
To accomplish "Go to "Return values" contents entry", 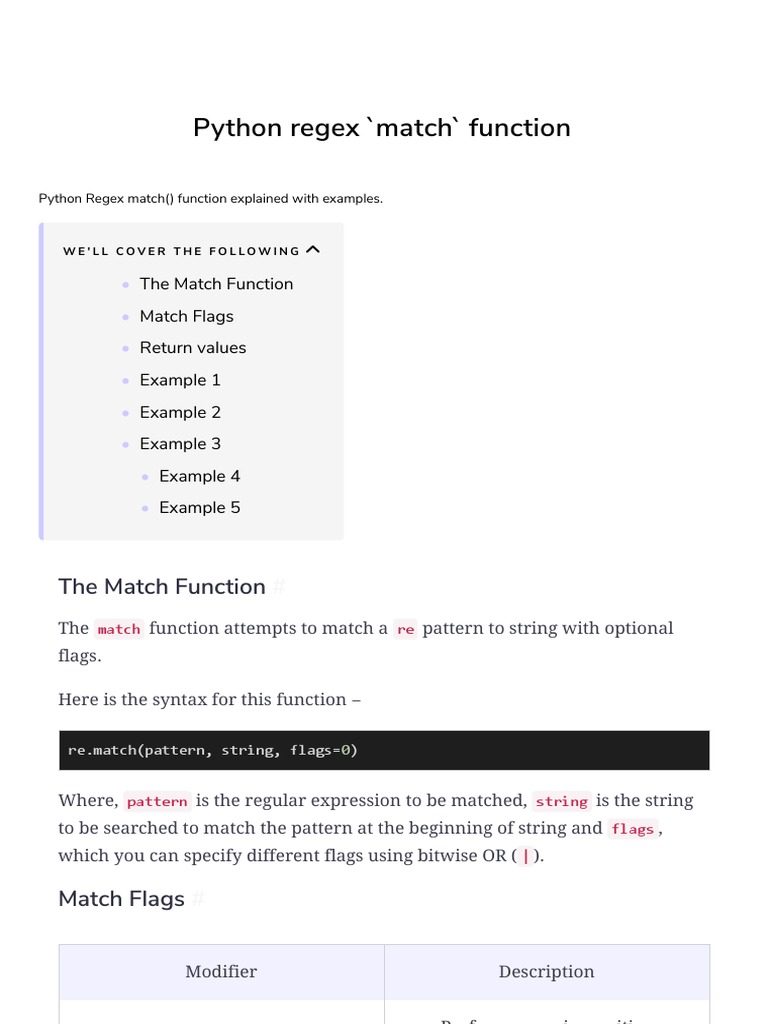I will 192,348.
